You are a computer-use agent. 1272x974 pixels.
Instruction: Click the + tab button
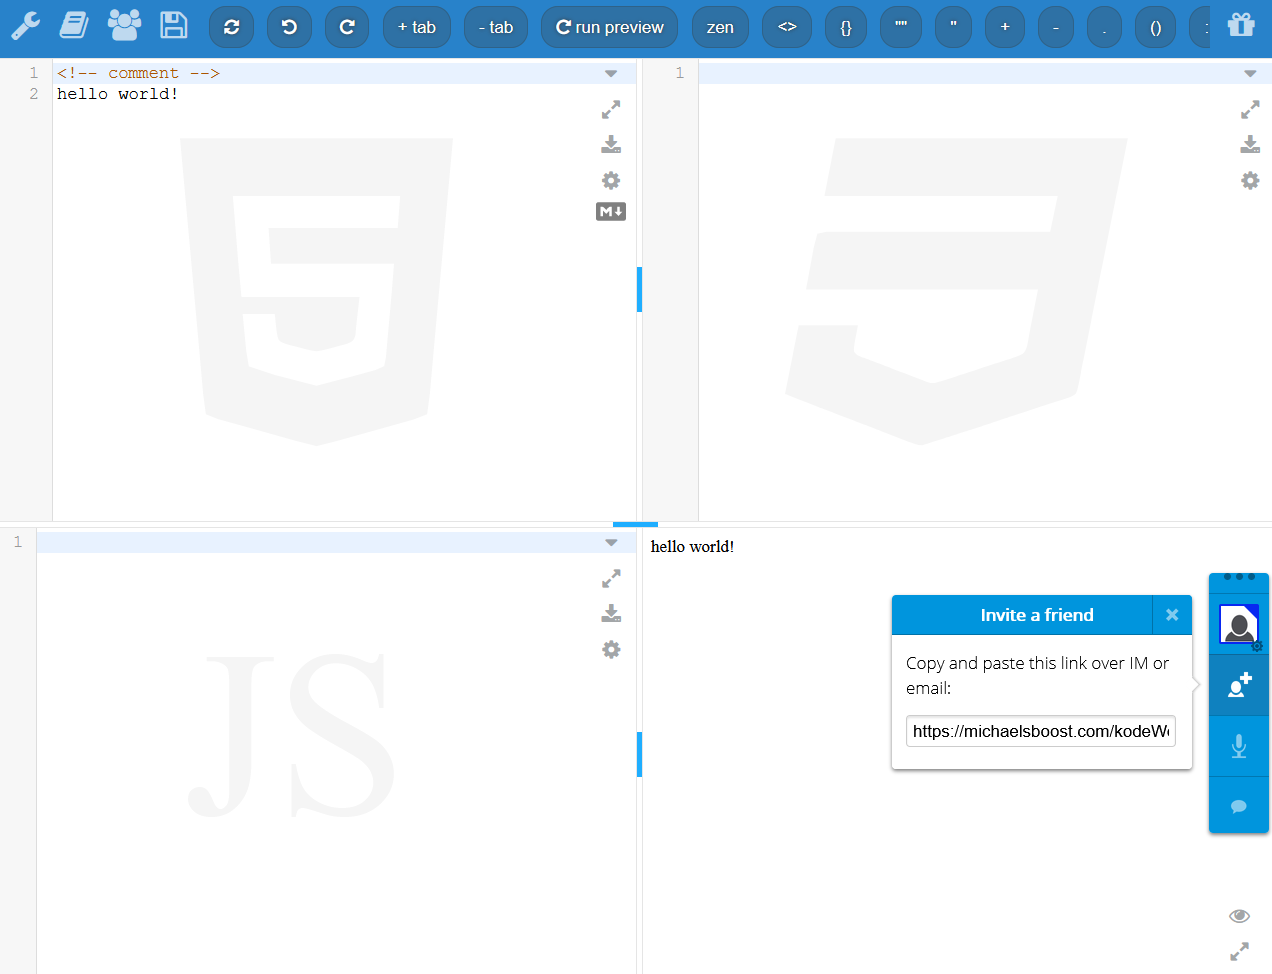[417, 27]
